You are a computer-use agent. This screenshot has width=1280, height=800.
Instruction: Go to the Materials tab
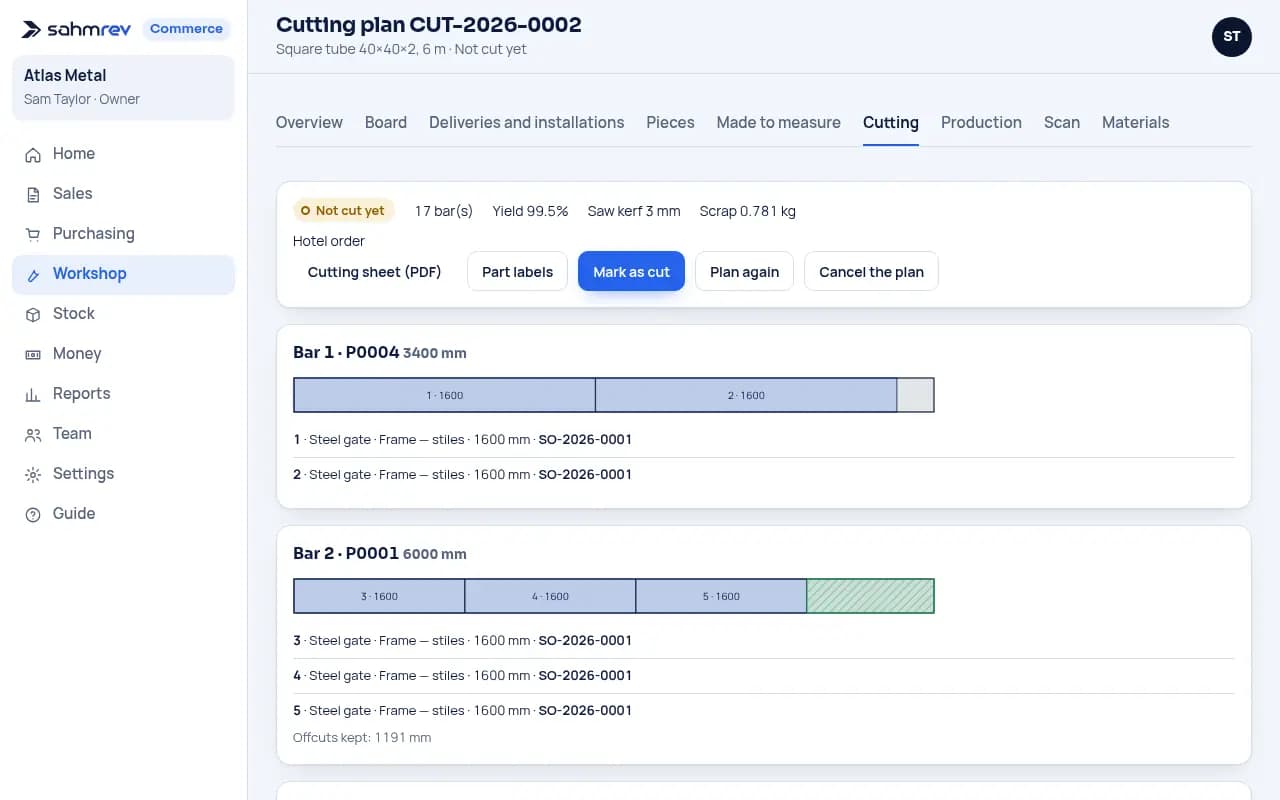click(1135, 122)
